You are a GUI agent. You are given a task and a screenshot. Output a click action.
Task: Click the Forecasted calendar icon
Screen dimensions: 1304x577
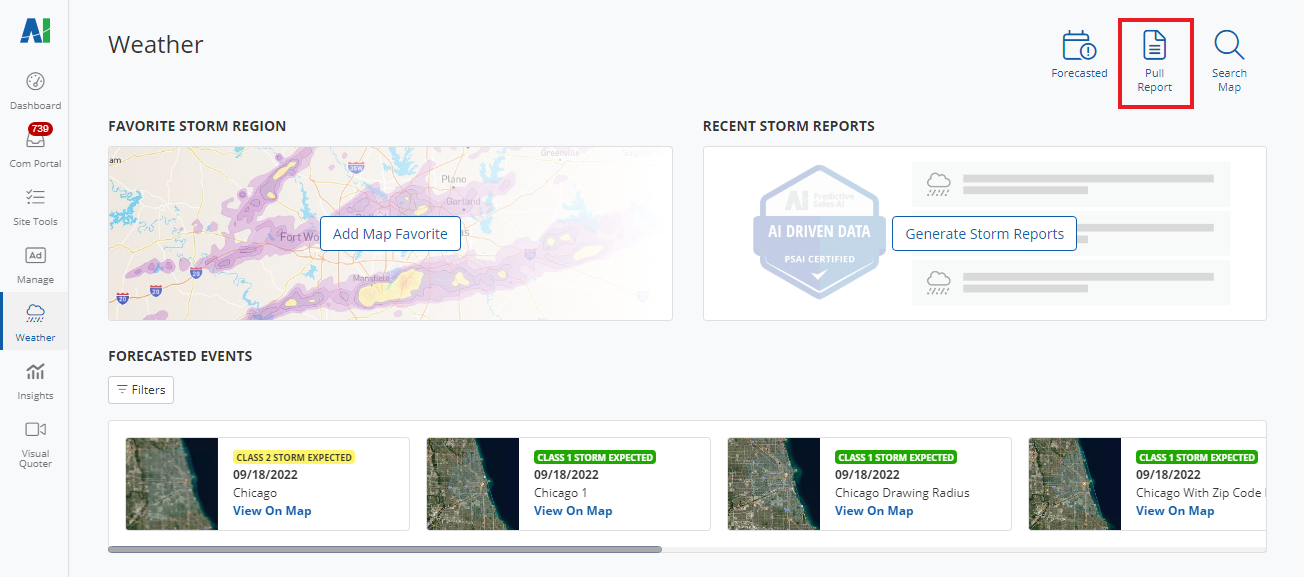point(1079,46)
